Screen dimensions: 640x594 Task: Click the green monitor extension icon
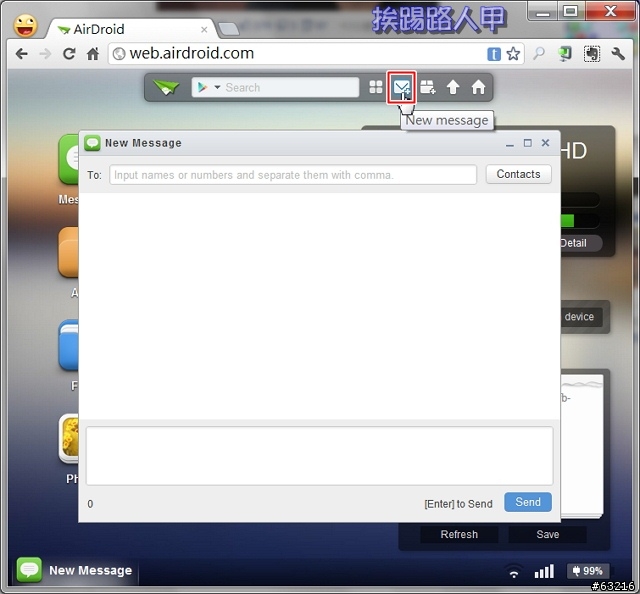(x=565, y=53)
